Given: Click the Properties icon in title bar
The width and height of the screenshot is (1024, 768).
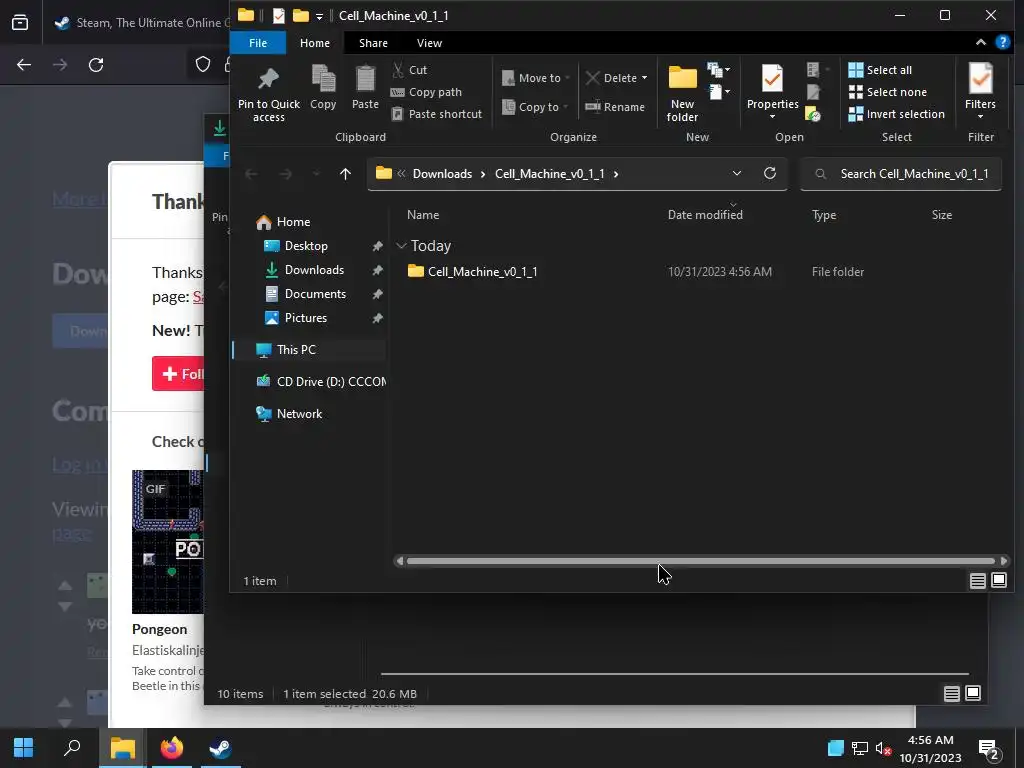Looking at the screenshot, I should click(279, 16).
